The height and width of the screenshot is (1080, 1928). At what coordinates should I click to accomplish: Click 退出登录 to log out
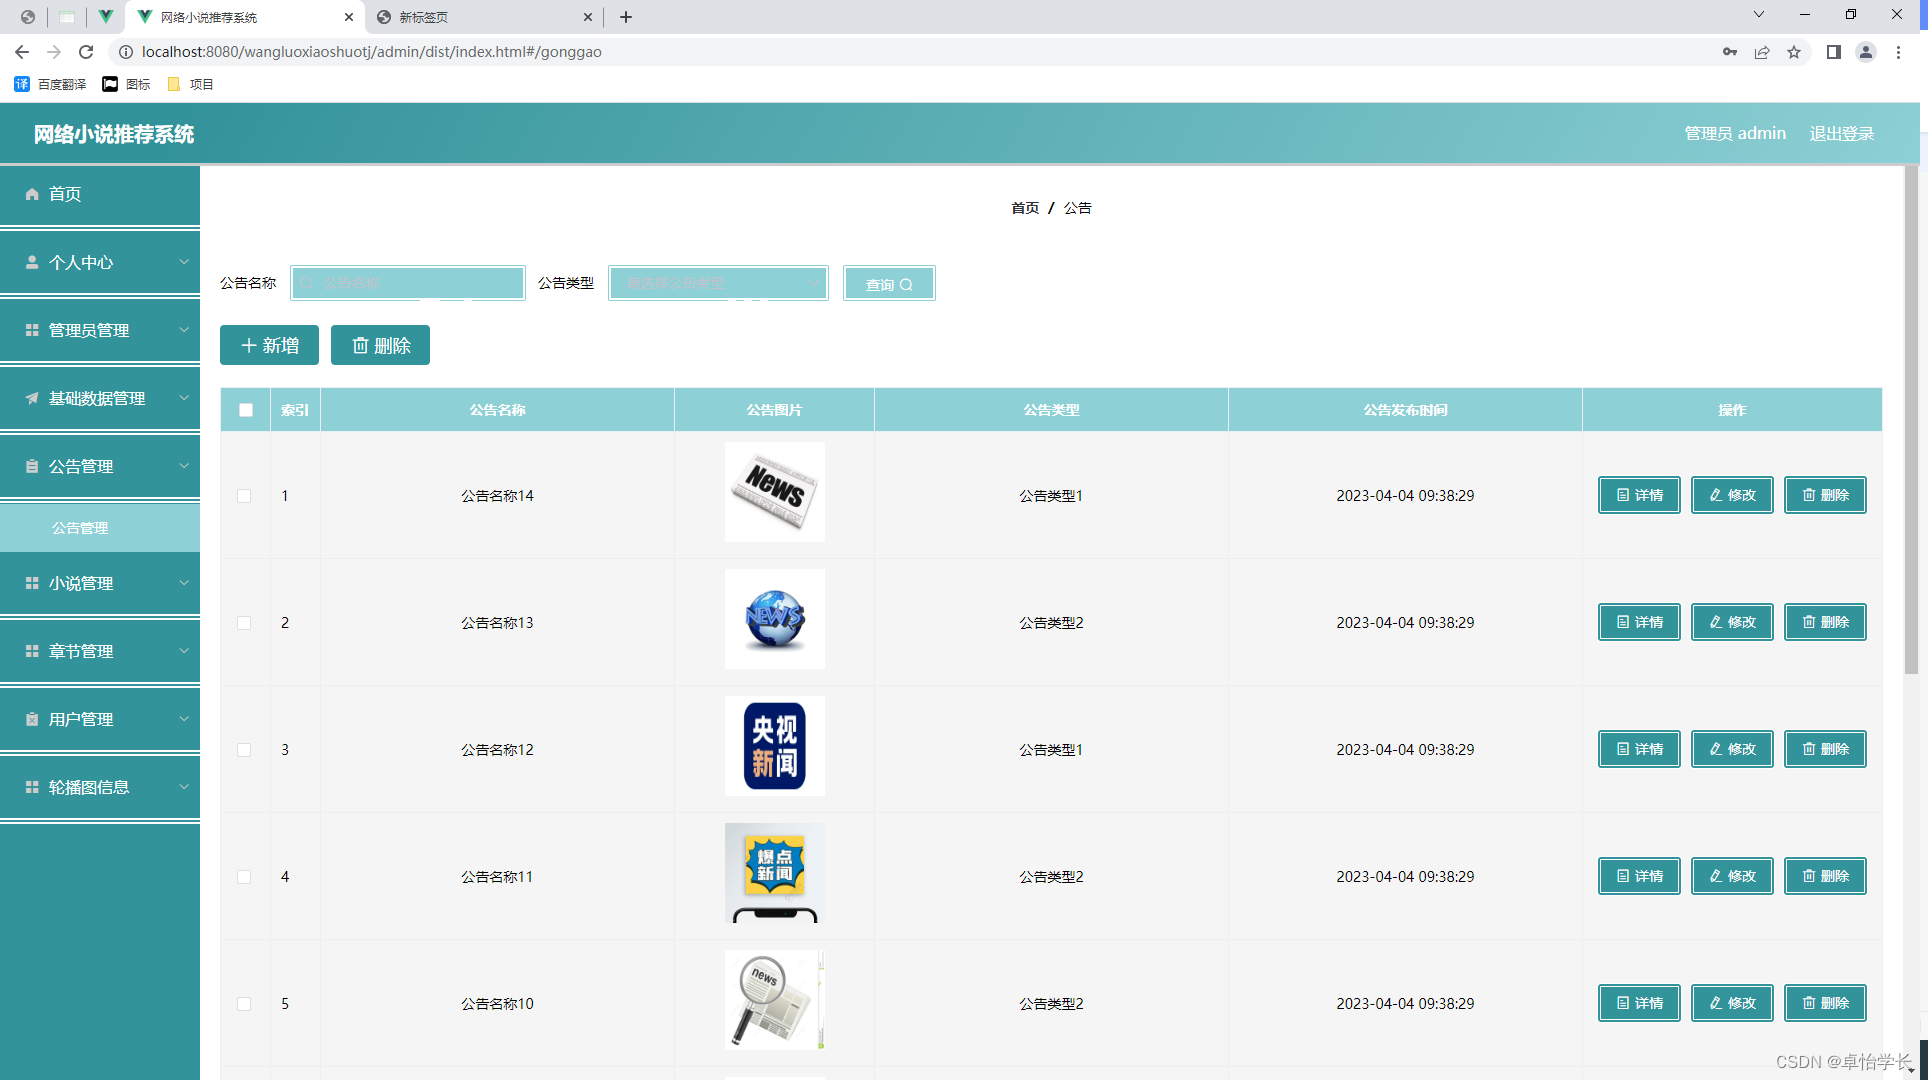click(1841, 133)
